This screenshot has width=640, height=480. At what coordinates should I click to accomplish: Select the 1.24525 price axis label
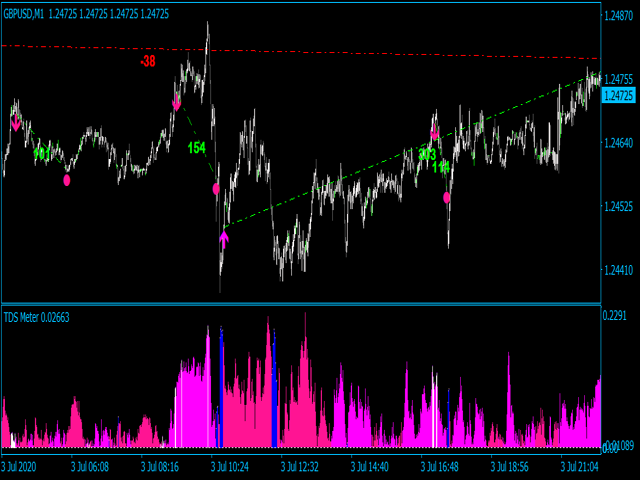pyautogui.click(x=618, y=207)
